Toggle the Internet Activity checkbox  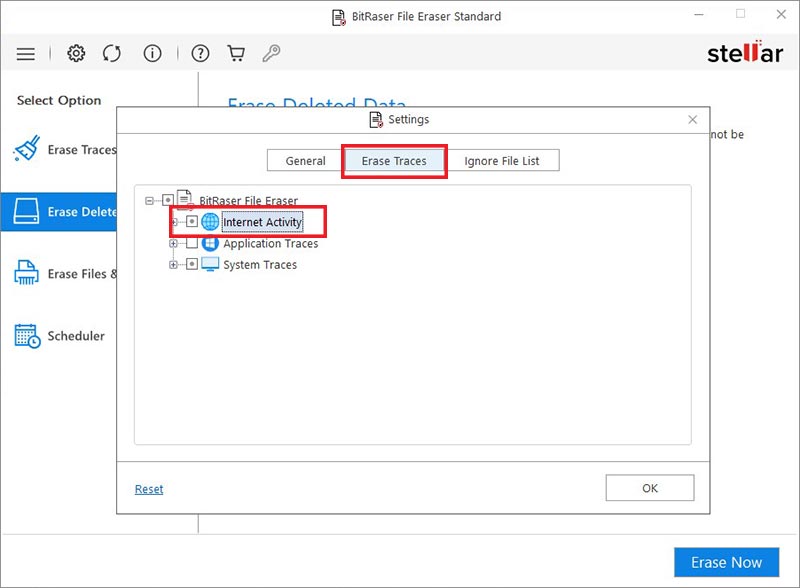point(192,222)
